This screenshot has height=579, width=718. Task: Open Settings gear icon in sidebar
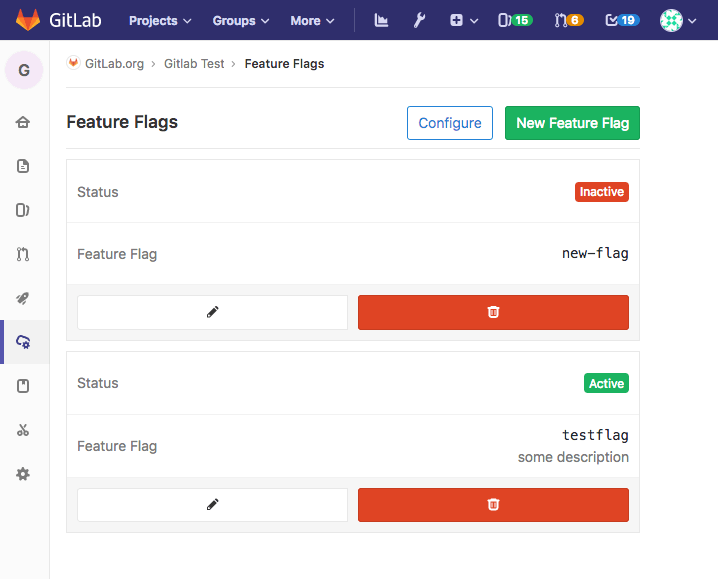coord(23,474)
